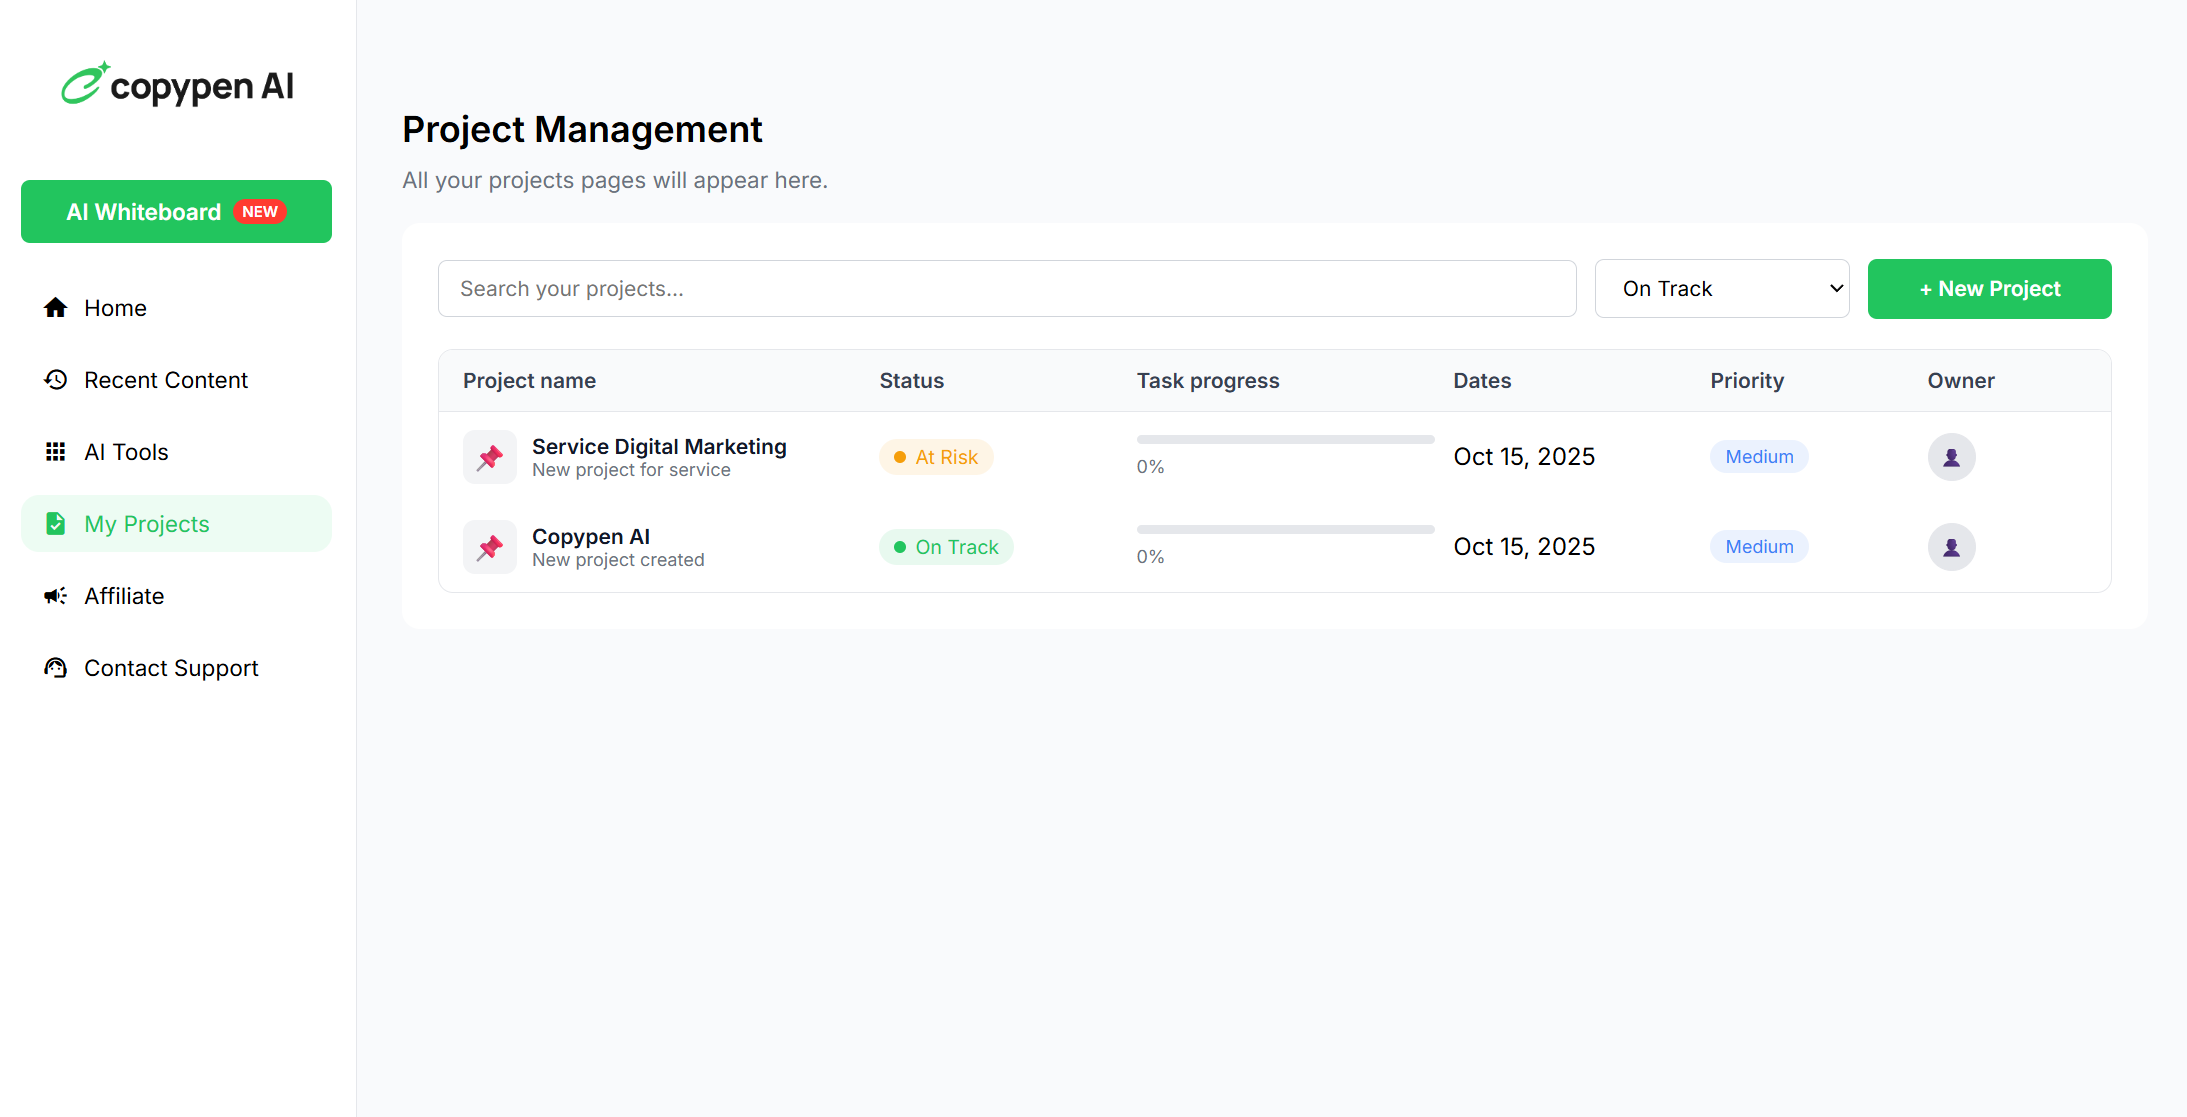The height and width of the screenshot is (1117, 2187).
Task: Click the pin icon beside Service Digital Marketing
Action: (489, 456)
